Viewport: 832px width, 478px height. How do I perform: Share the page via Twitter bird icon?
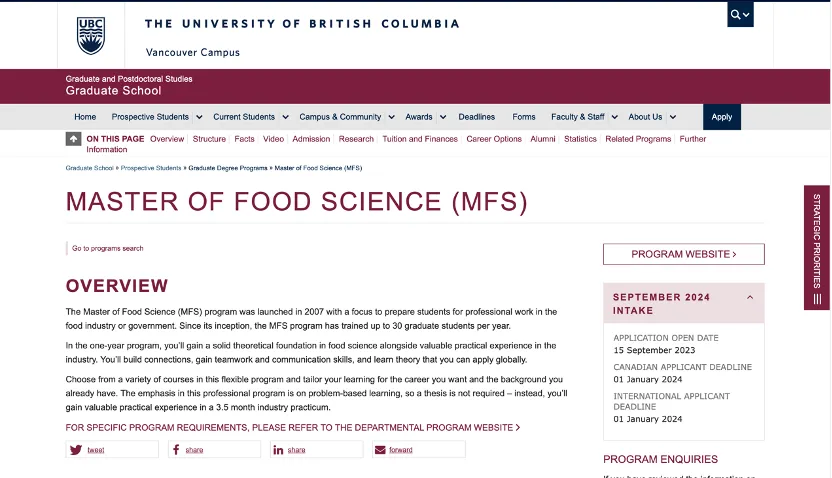point(76,450)
